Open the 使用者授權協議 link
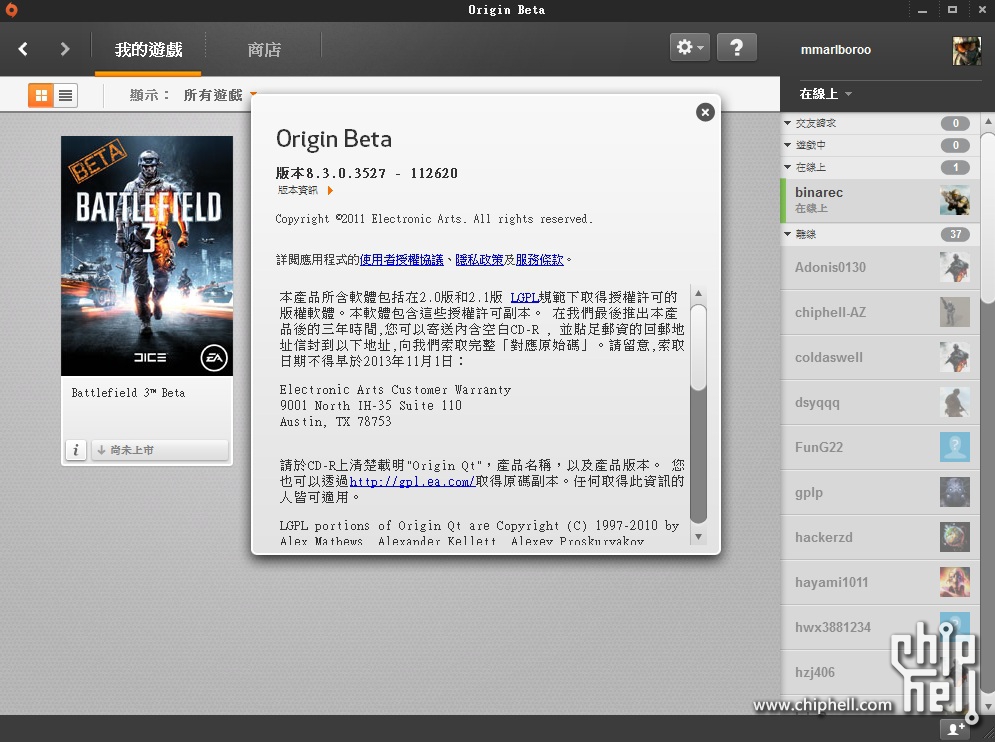 [402, 260]
